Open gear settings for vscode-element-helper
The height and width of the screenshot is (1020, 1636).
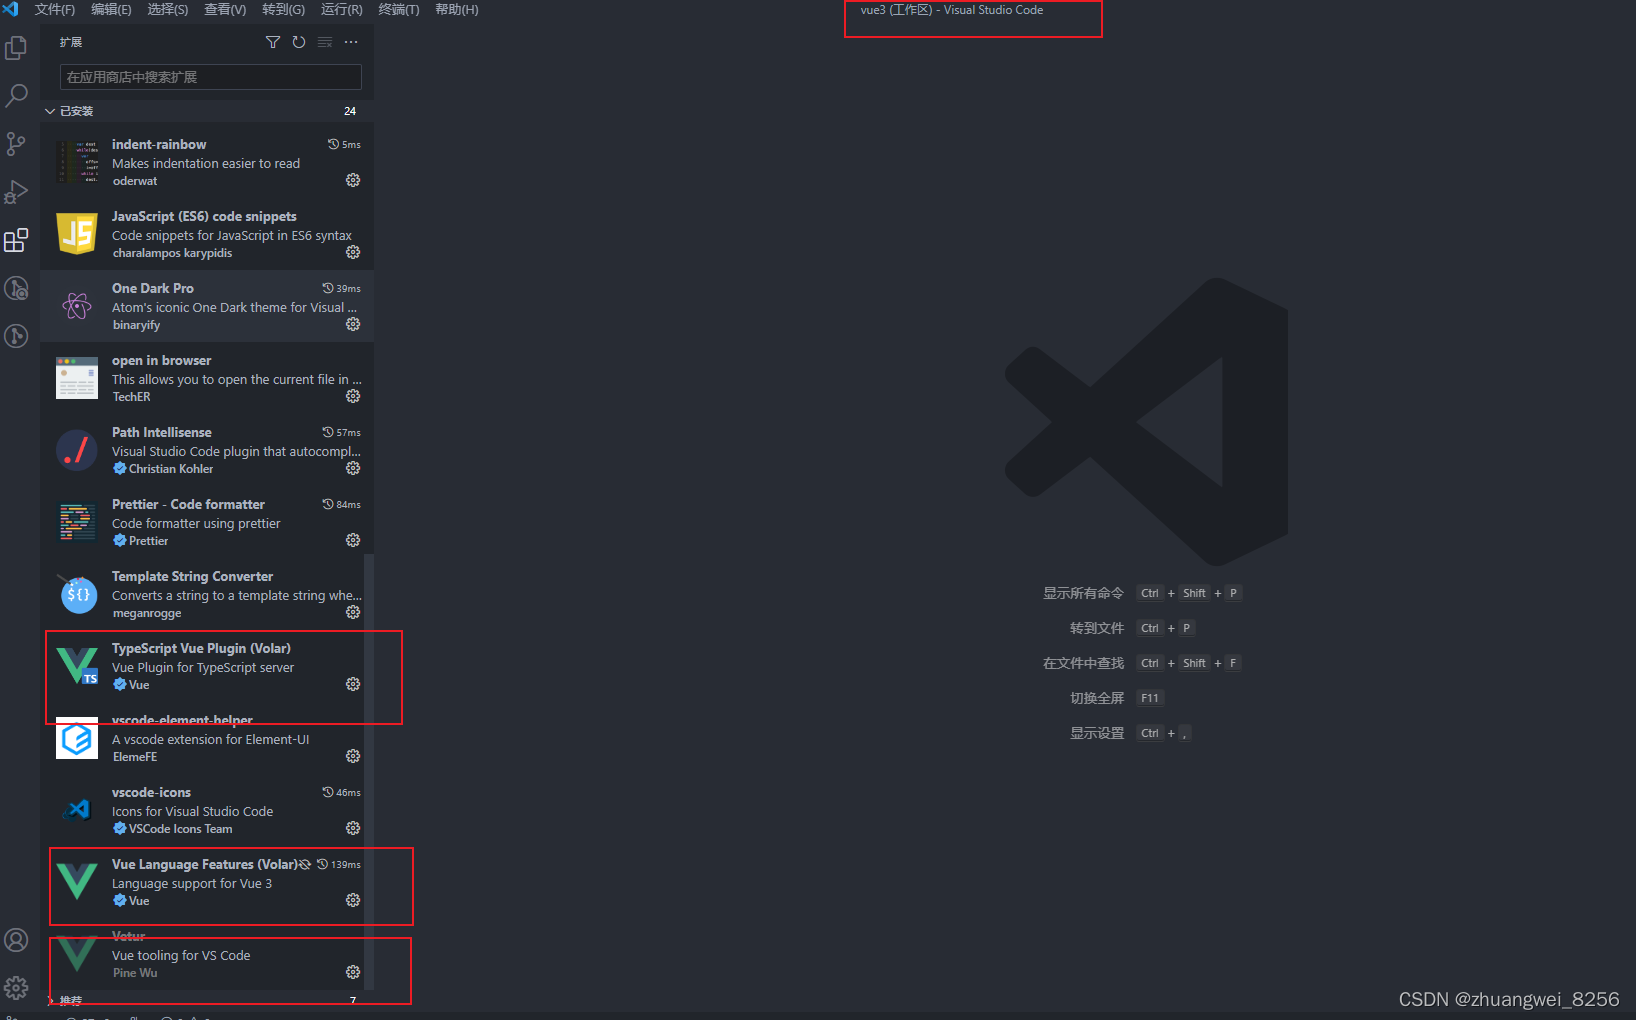pyautogui.click(x=353, y=756)
